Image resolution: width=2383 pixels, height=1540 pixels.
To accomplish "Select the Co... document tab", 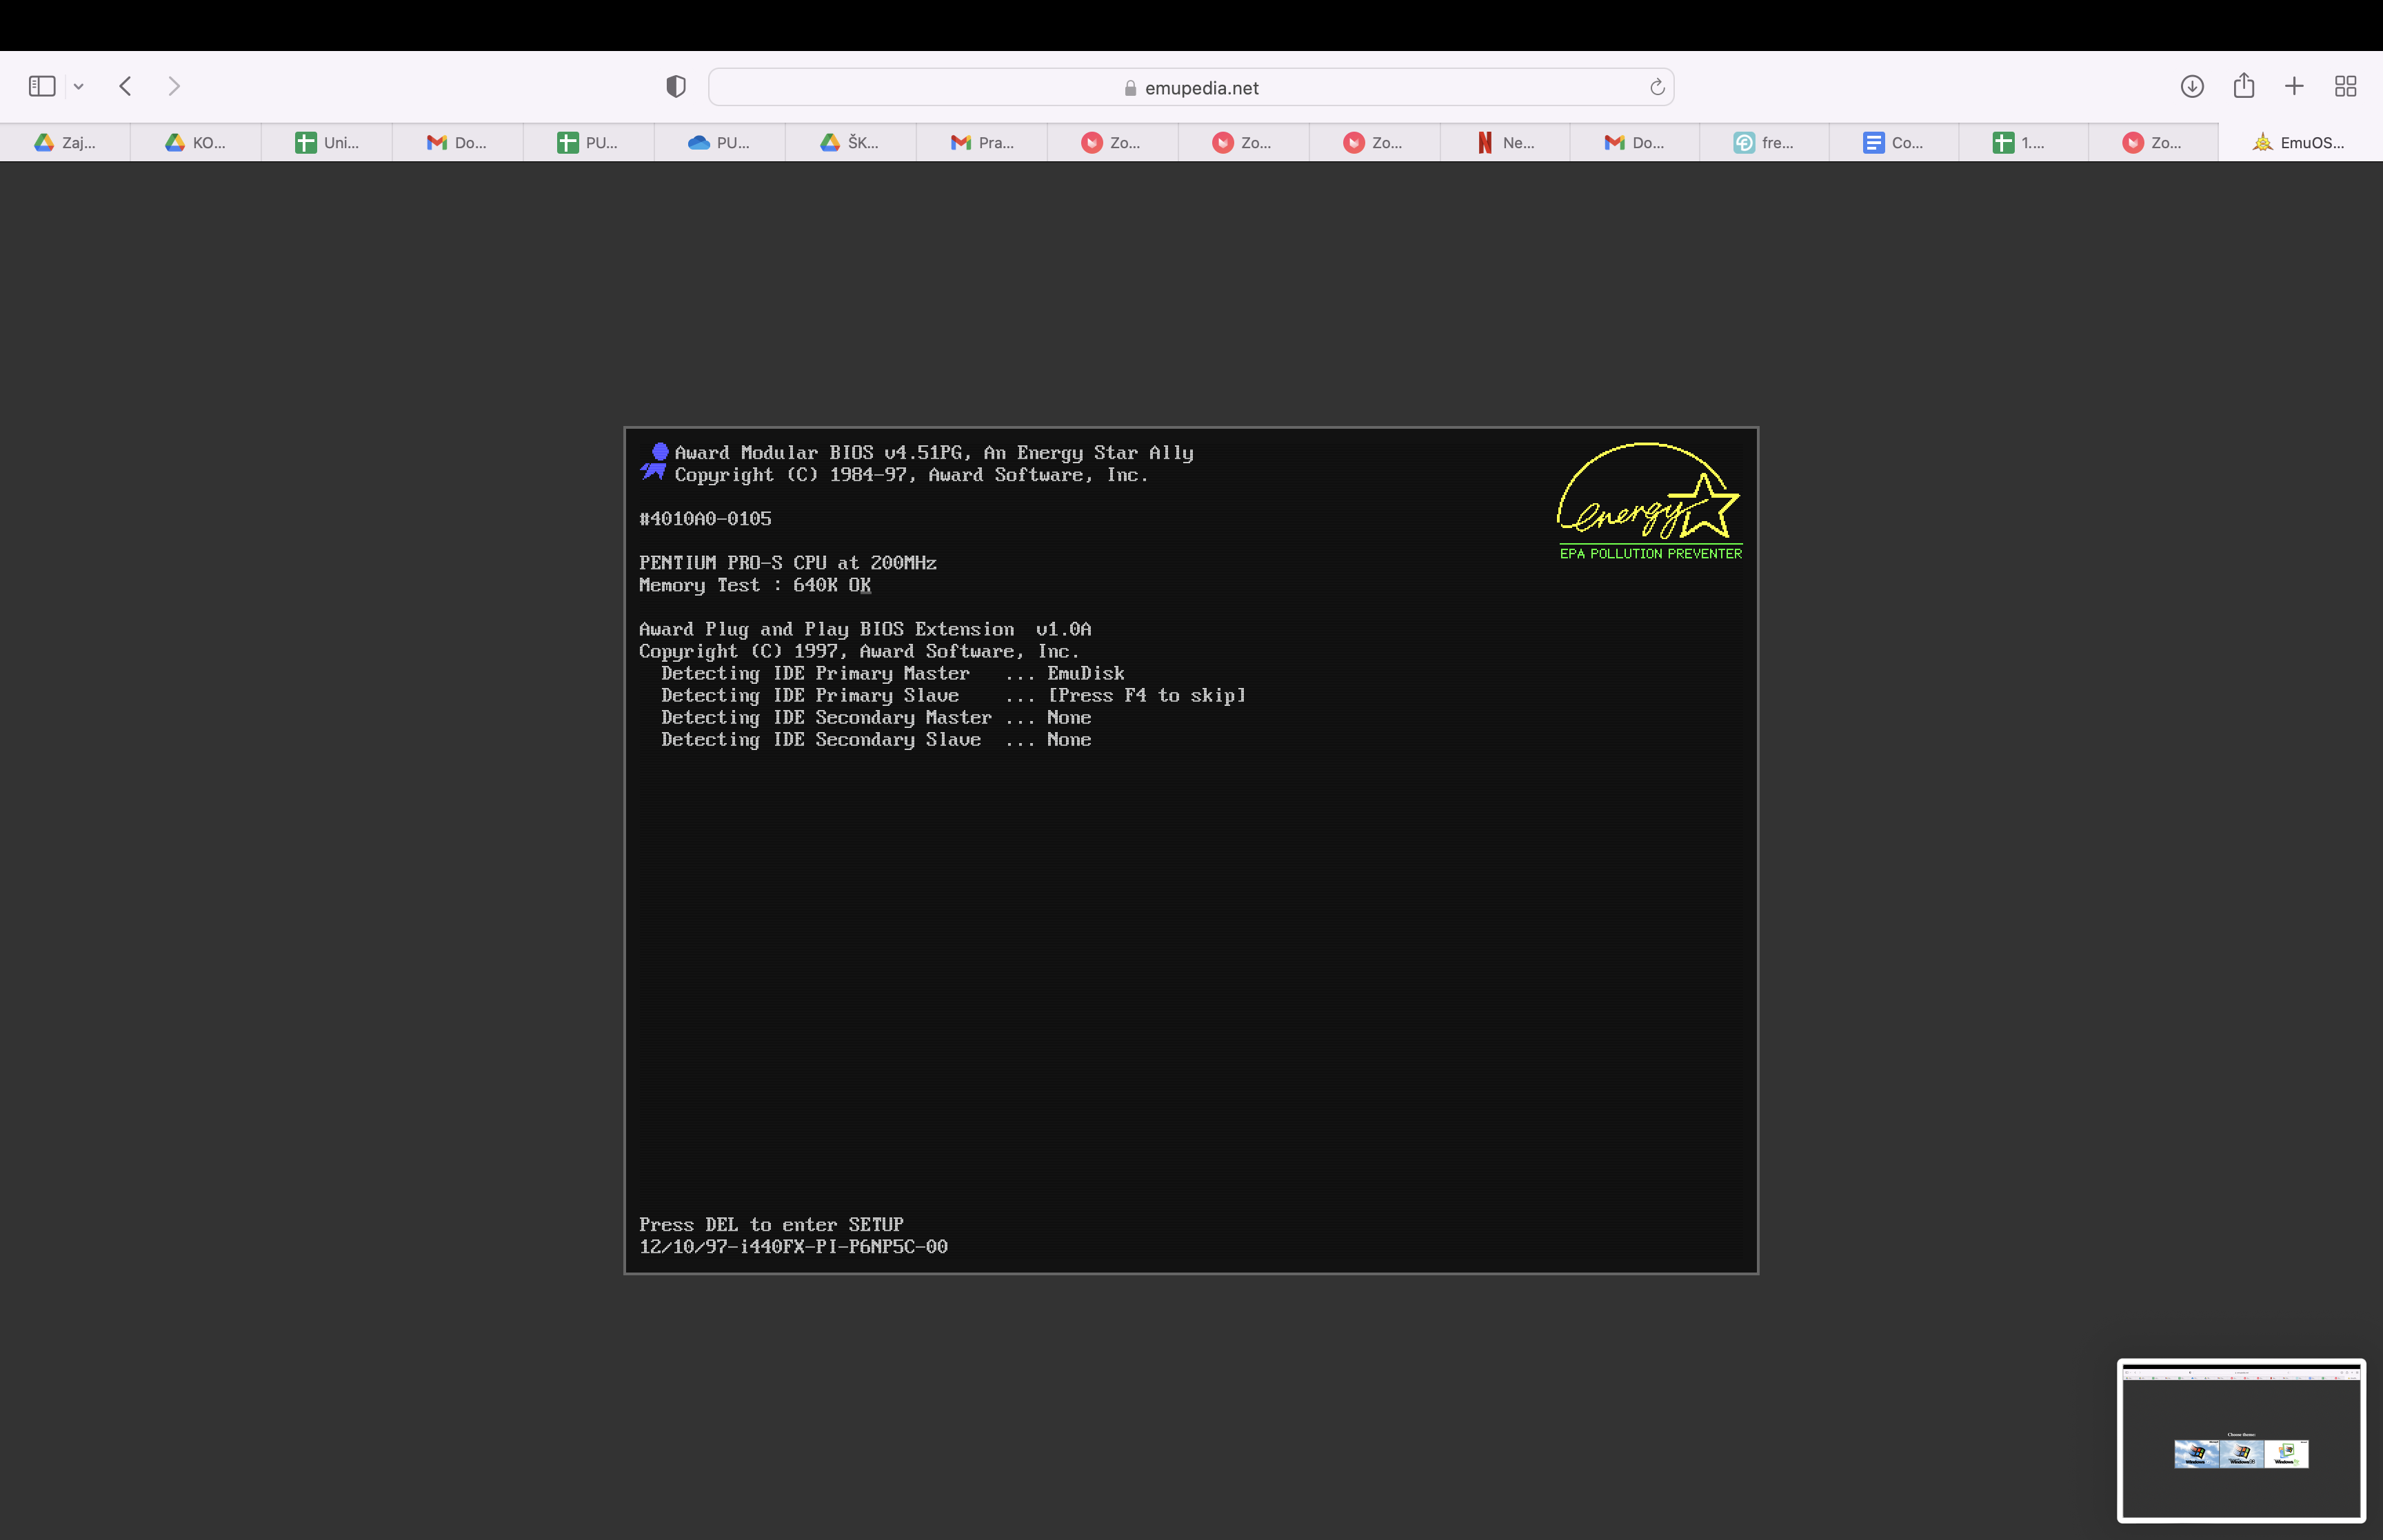I will (1894, 143).
